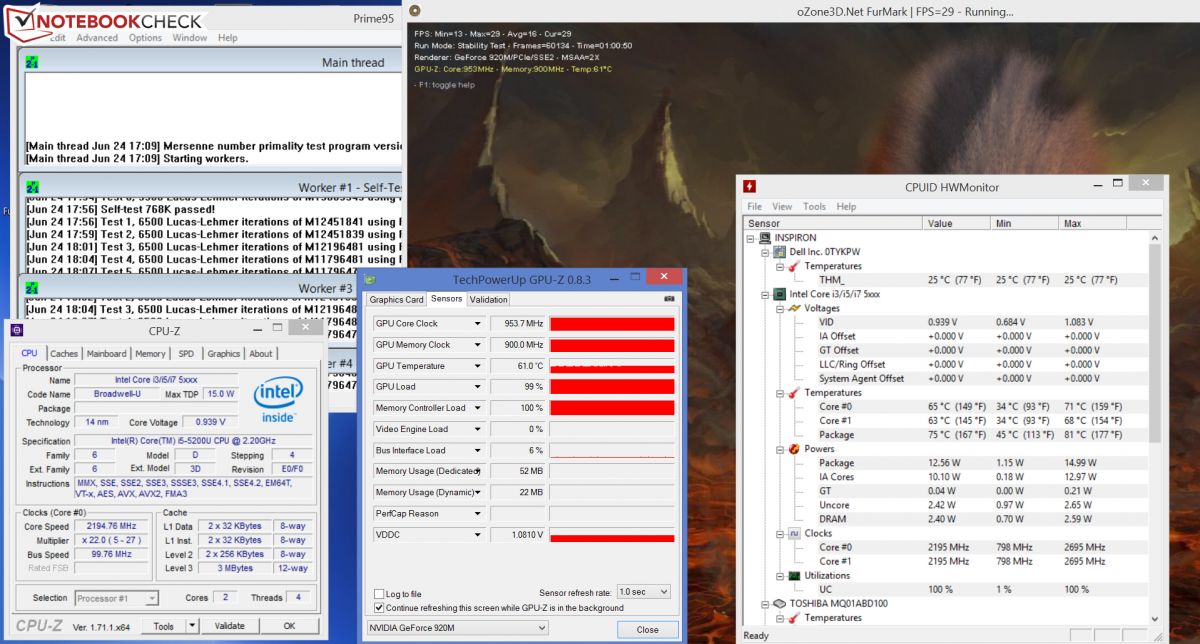Image resolution: width=1200 pixels, height=644 pixels.
Task: Open the Sensor refresh rate dropdown
Action: pyautogui.click(x=642, y=592)
